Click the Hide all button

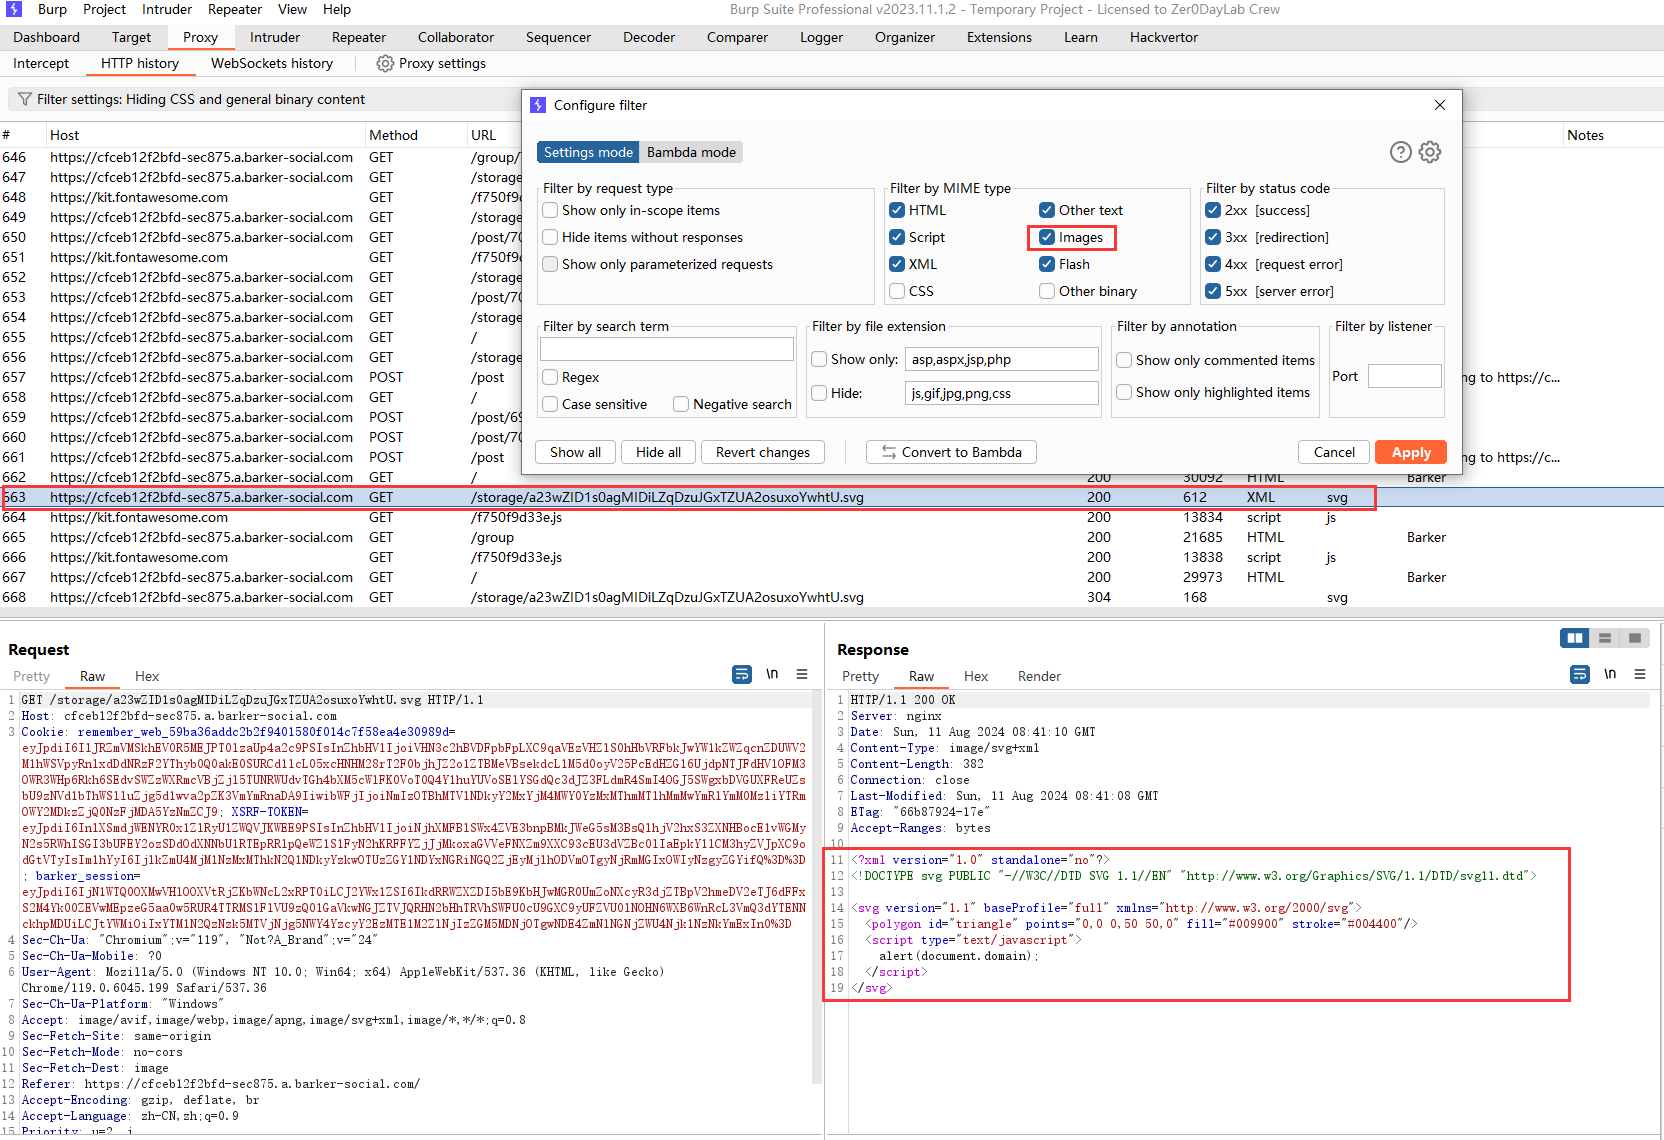point(658,452)
